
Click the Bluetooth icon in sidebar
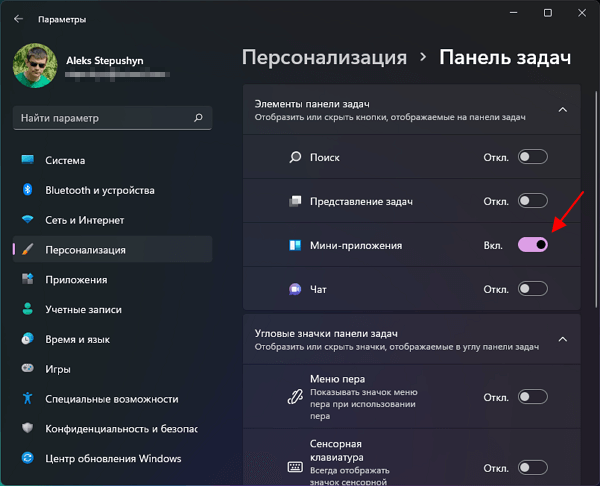coord(28,189)
